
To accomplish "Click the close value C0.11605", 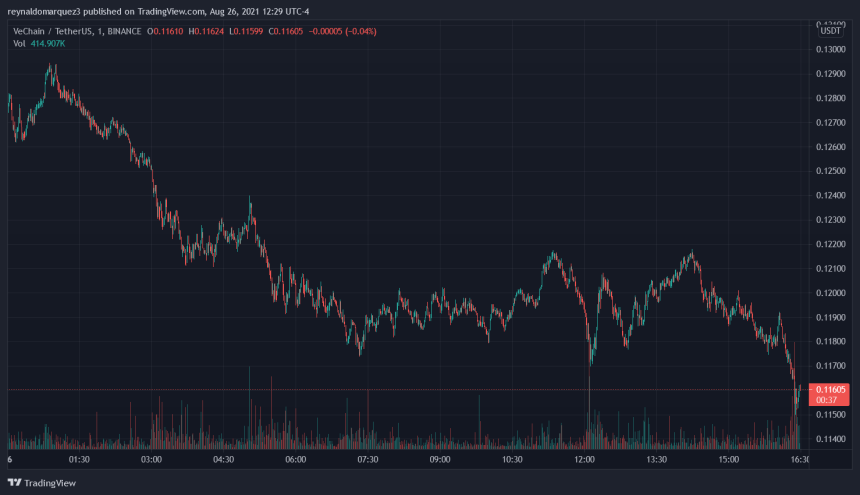I will [x=286, y=31].
